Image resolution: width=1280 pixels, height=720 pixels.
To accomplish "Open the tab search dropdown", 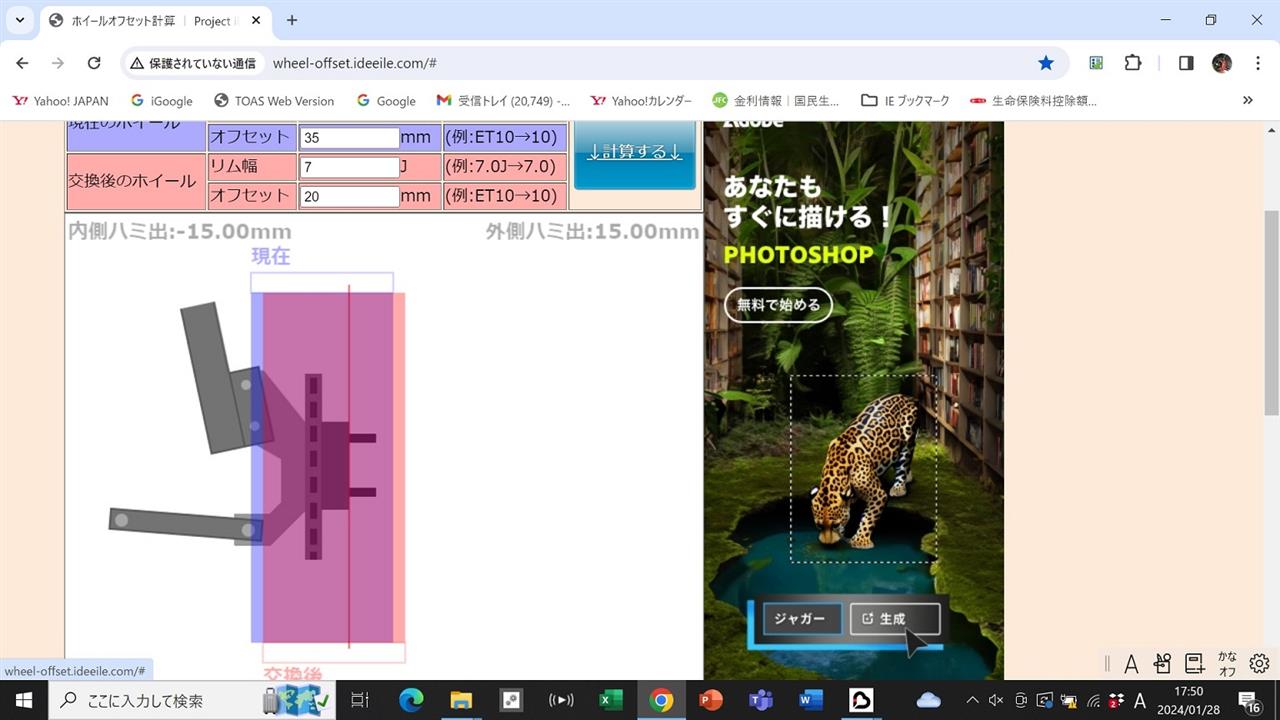I will [19, 20].
